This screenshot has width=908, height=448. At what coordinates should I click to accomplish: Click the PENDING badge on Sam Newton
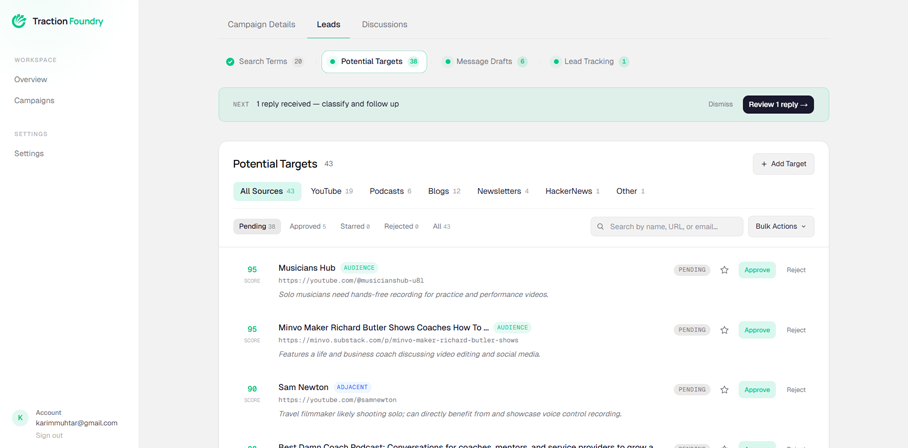pos(691,390)
